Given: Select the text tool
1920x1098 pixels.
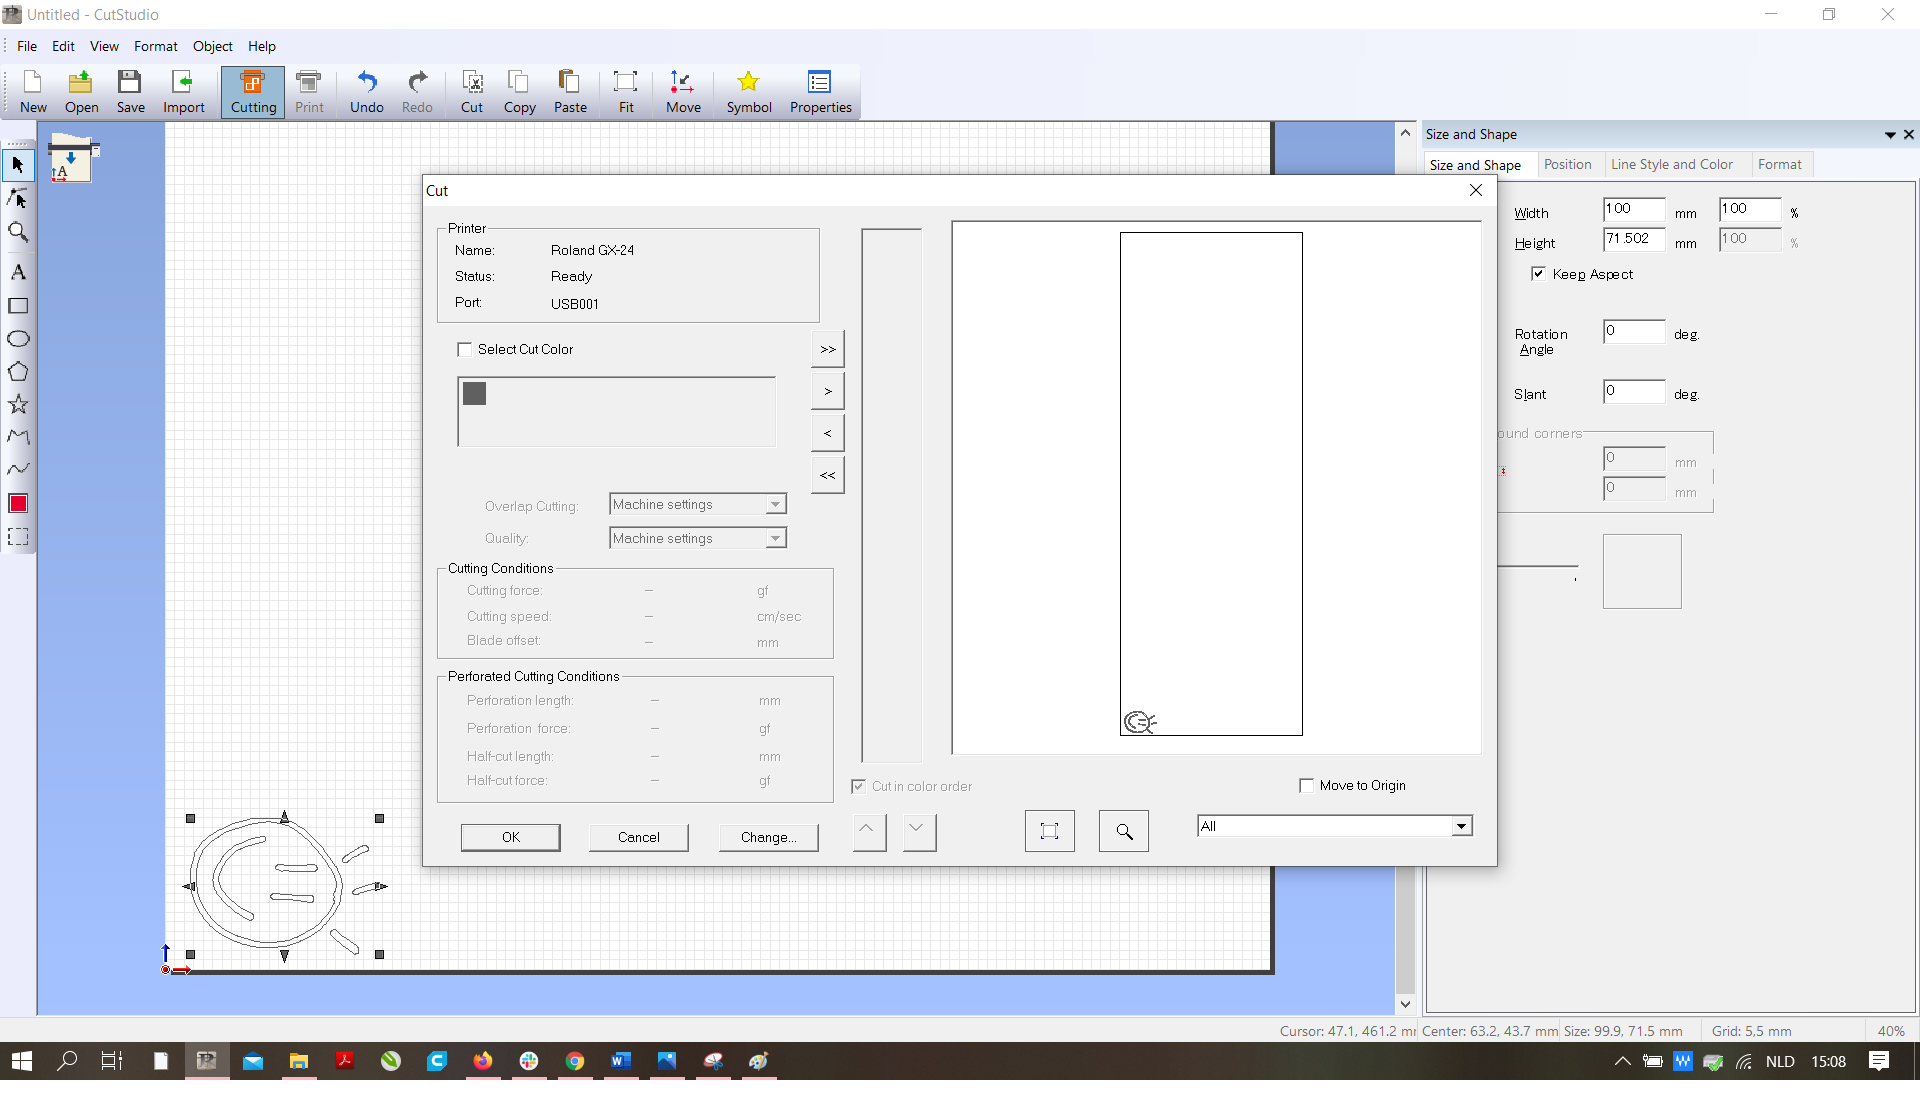Looking at the screenshot, I should [18, 272].
